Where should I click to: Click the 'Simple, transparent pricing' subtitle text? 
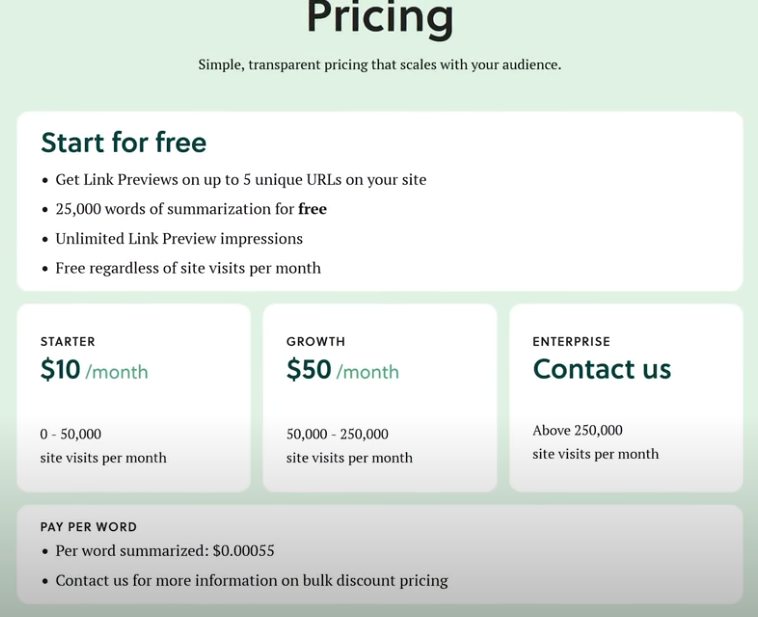click(379, 65)
